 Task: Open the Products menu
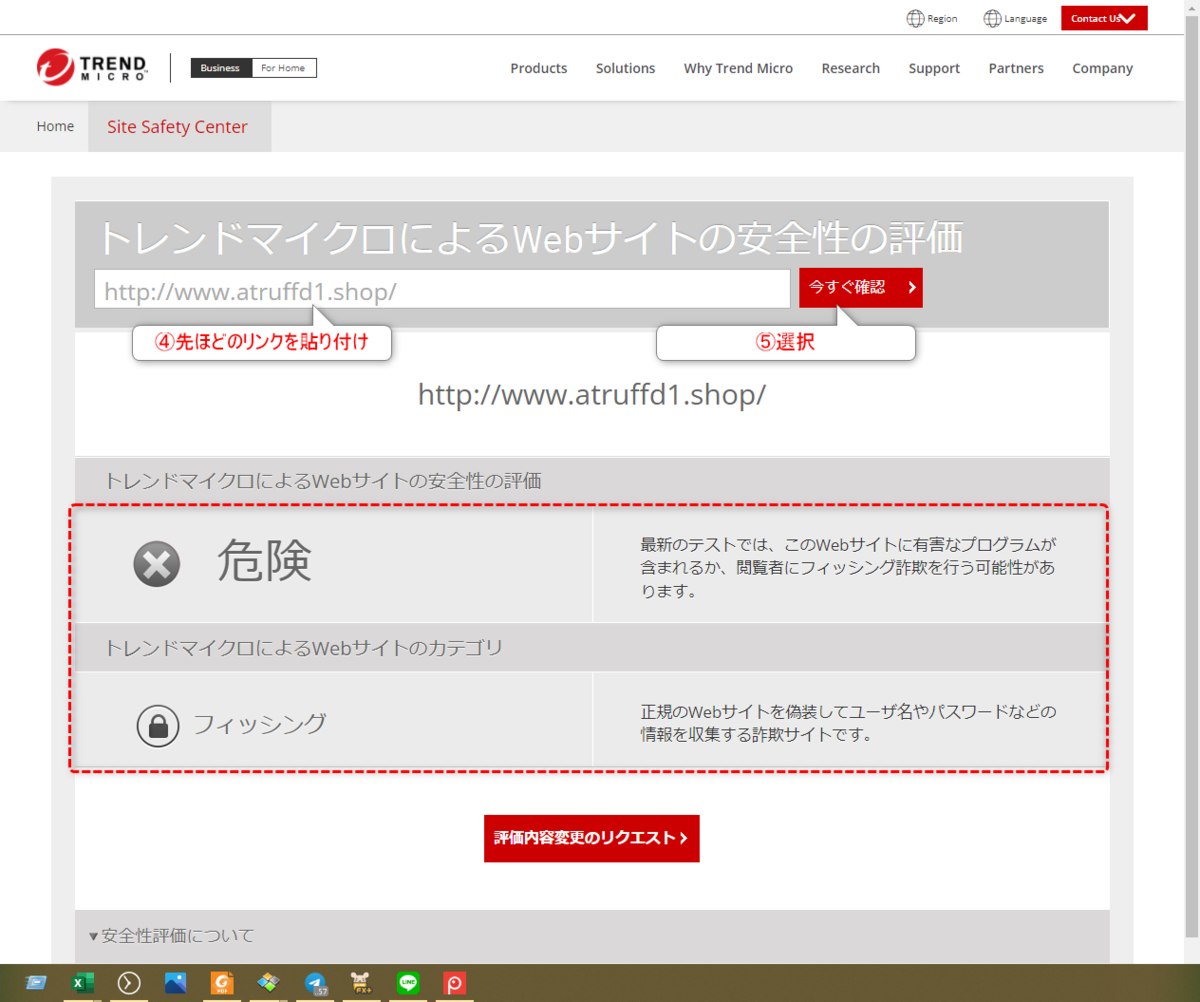click(x=539, y=68)
